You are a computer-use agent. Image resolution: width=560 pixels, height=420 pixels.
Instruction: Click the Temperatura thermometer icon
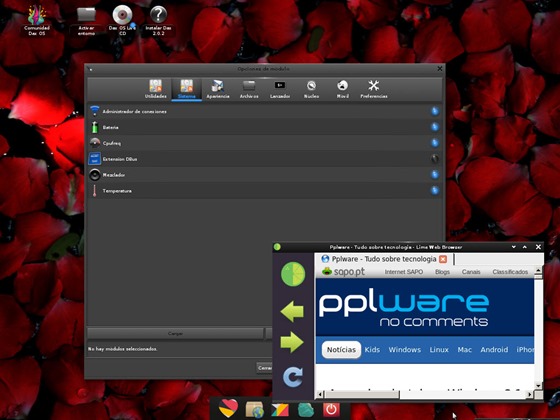coord(95,191)
